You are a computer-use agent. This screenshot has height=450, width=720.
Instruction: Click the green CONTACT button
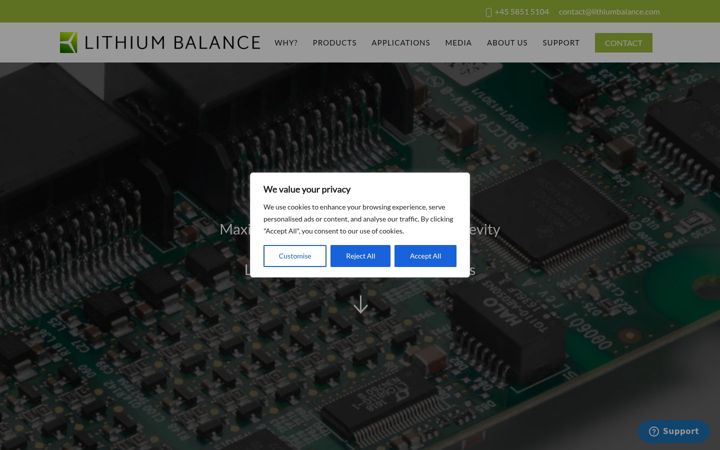click(x=623, y=43)
